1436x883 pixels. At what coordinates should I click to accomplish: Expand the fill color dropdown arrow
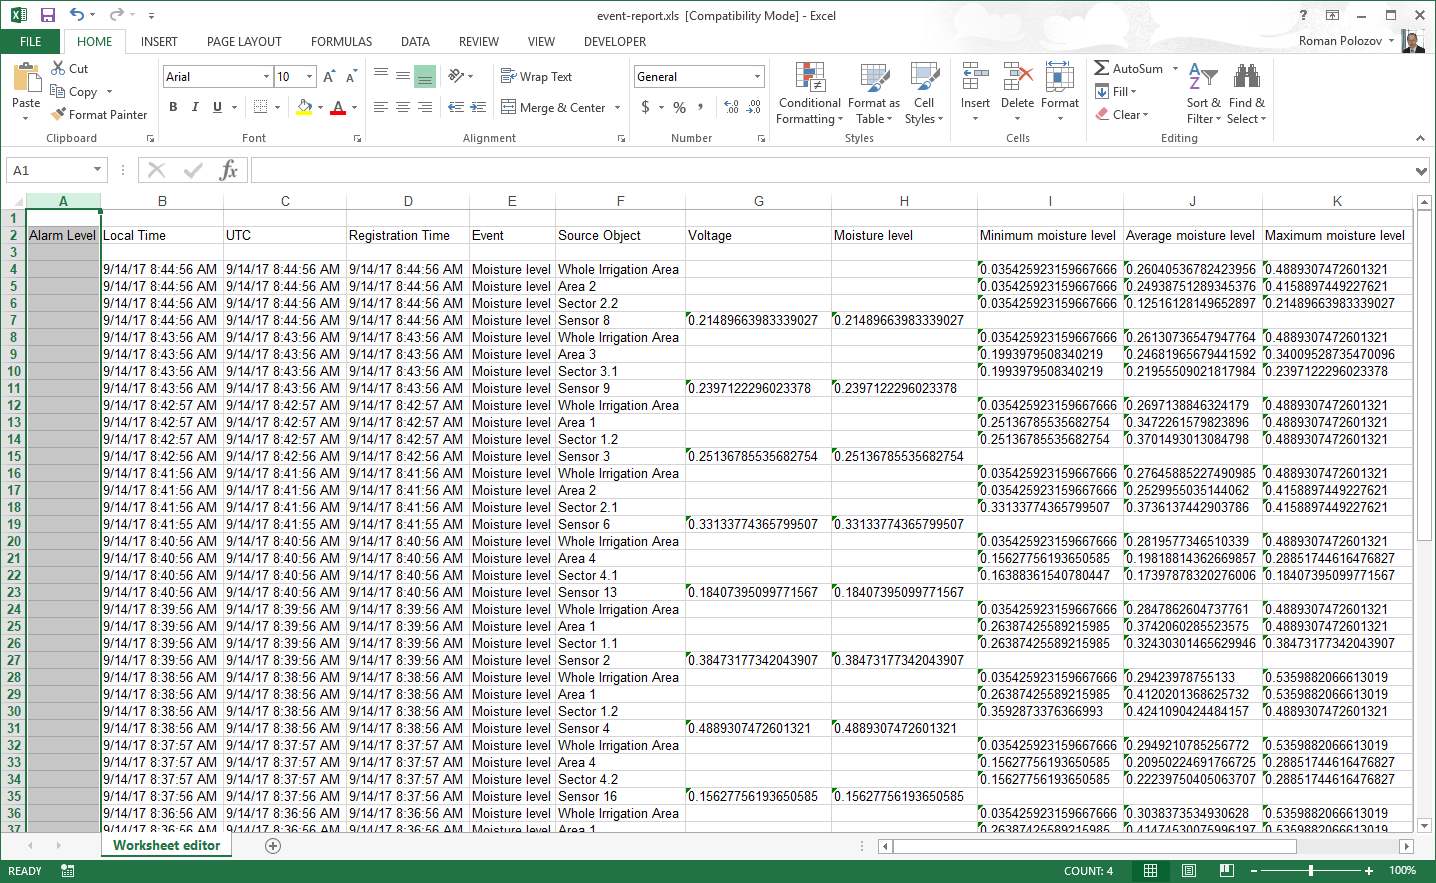coord(320,107)
